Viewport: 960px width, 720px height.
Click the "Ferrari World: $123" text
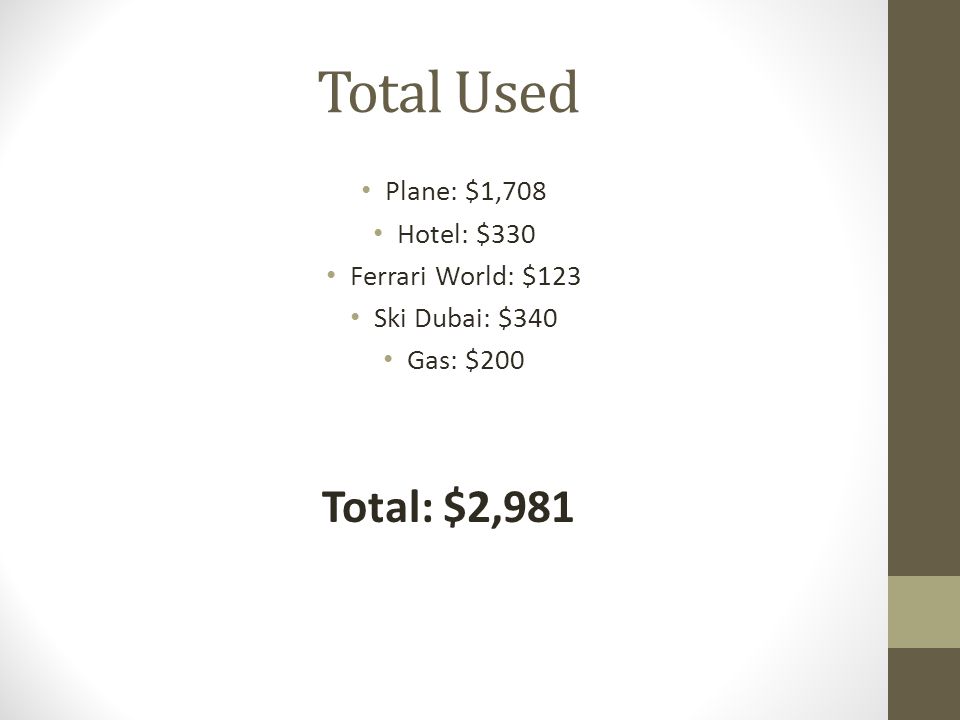pyautogui.click(x=465, y=276)
